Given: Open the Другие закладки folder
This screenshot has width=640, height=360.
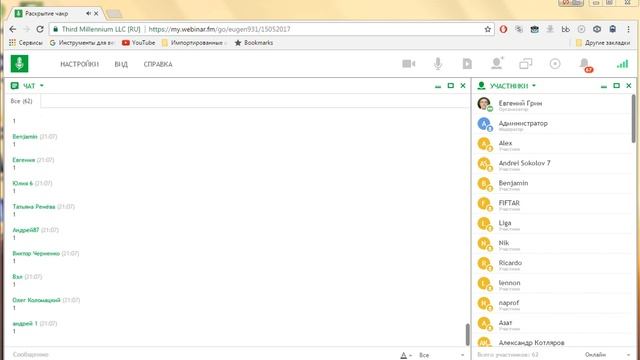Looking at the screenshot, I should [603, 42].
